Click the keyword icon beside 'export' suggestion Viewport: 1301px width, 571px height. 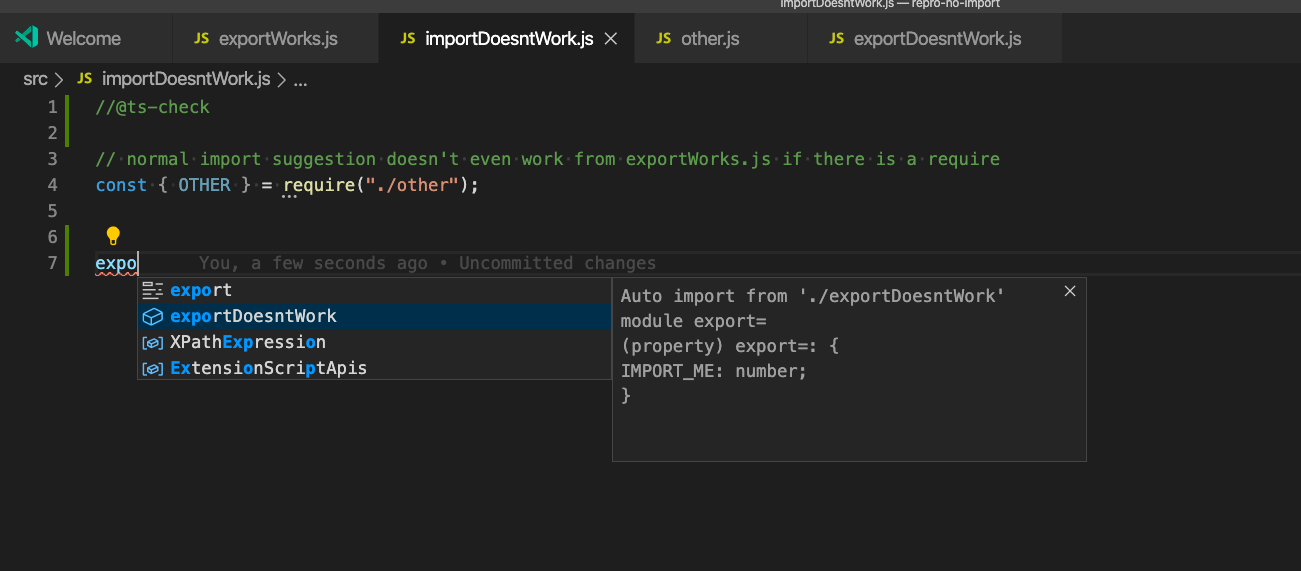tap(152, 290)
